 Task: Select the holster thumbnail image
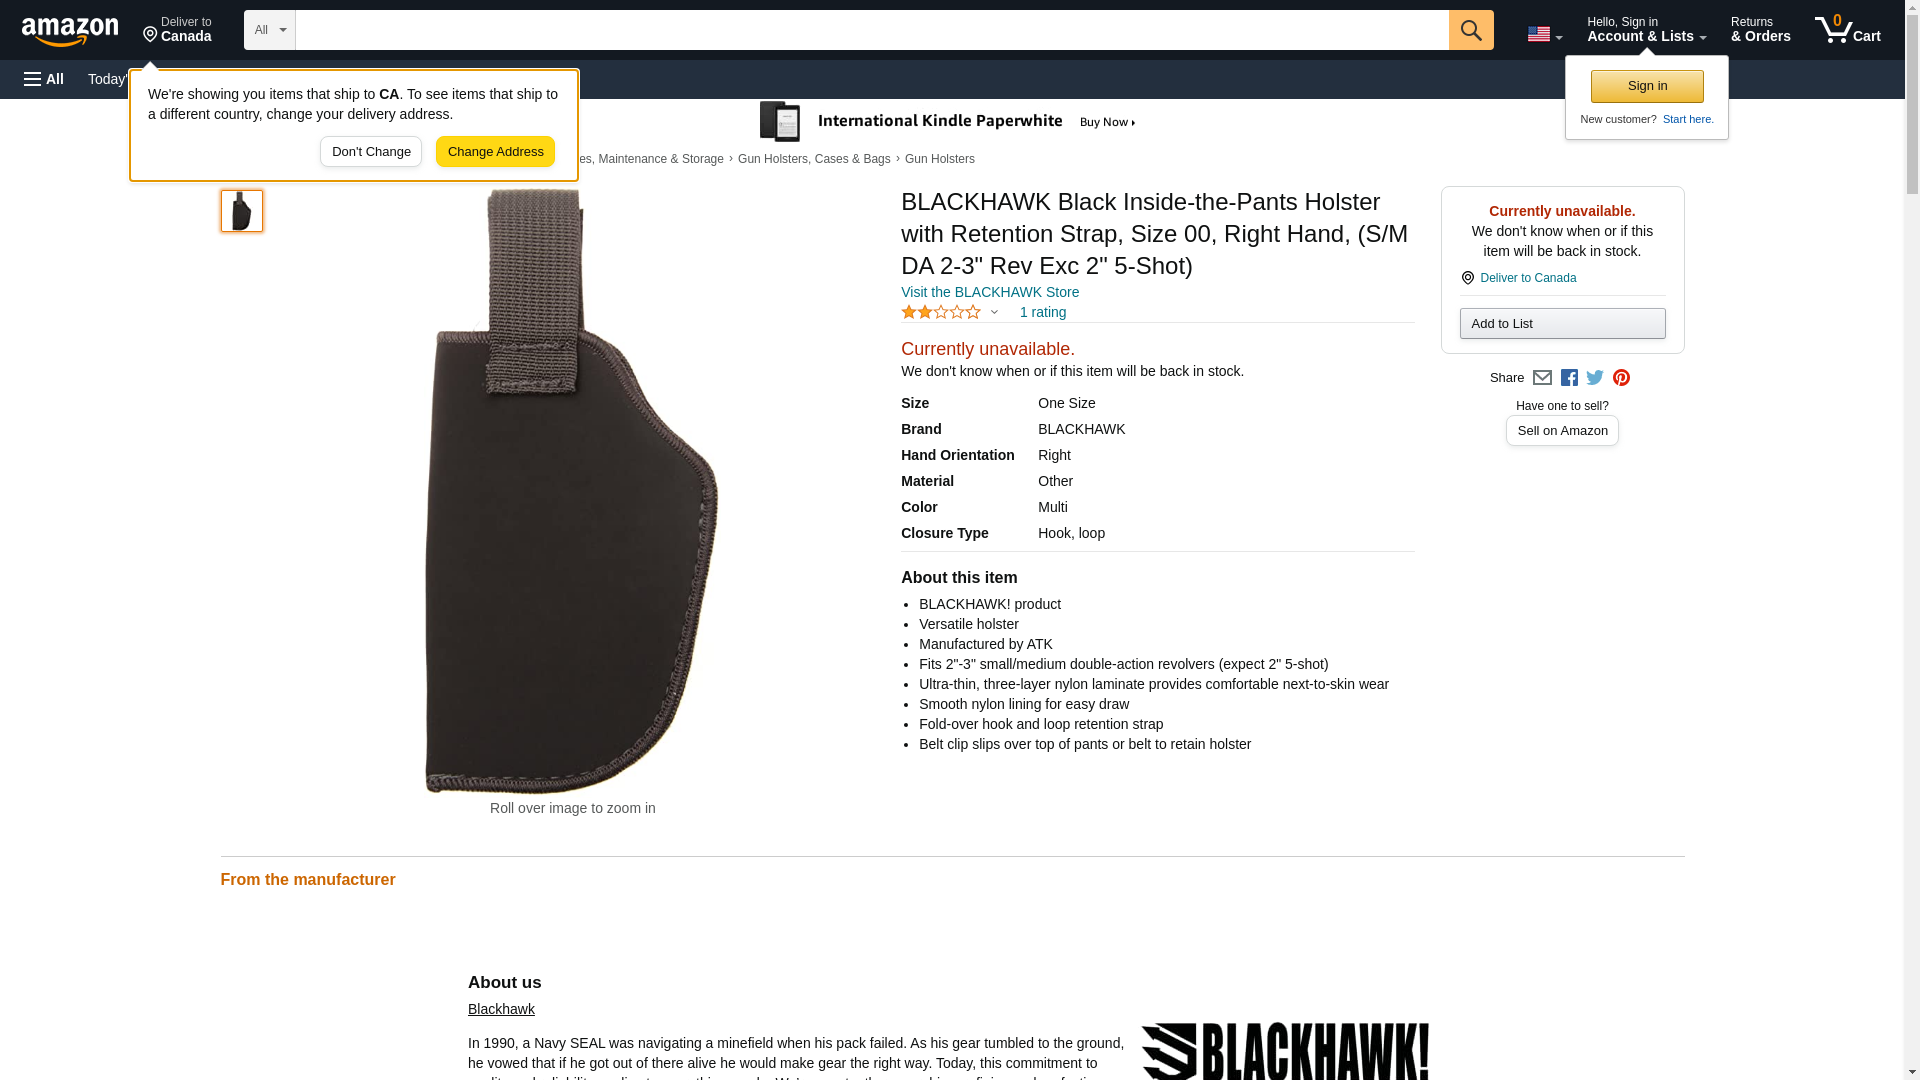pos(242,211)
